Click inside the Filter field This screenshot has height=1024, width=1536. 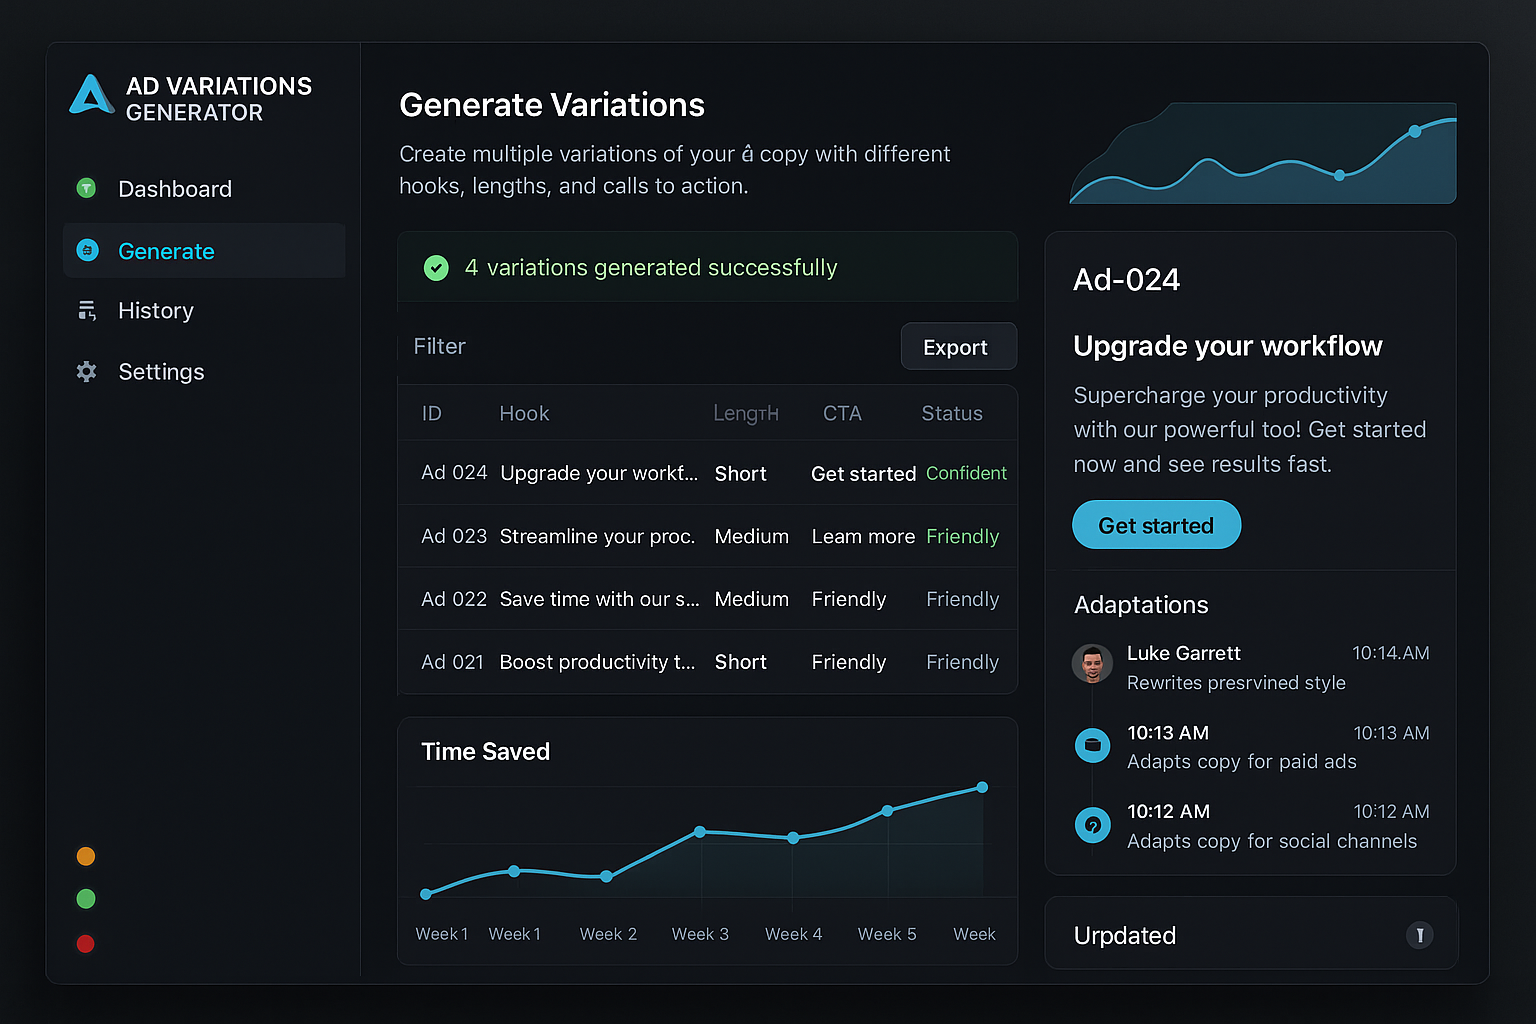click(439, 346)
